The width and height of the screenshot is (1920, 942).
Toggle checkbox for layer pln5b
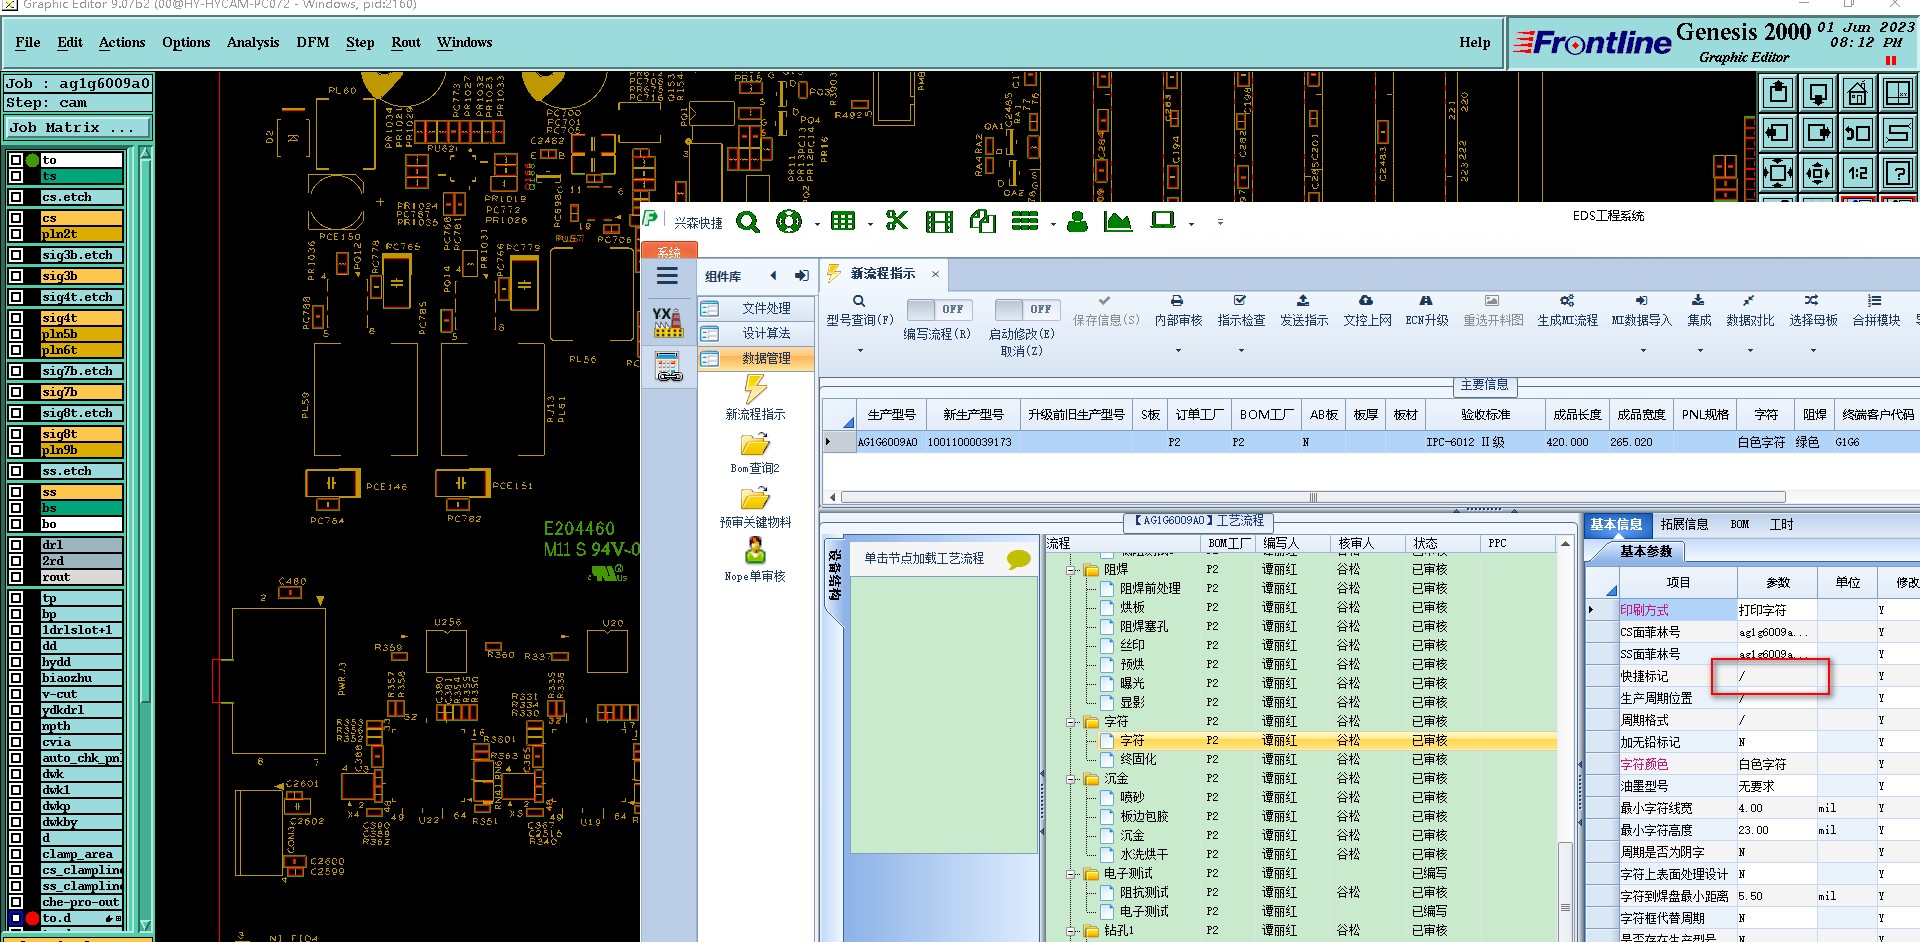(x=16, y=334)
